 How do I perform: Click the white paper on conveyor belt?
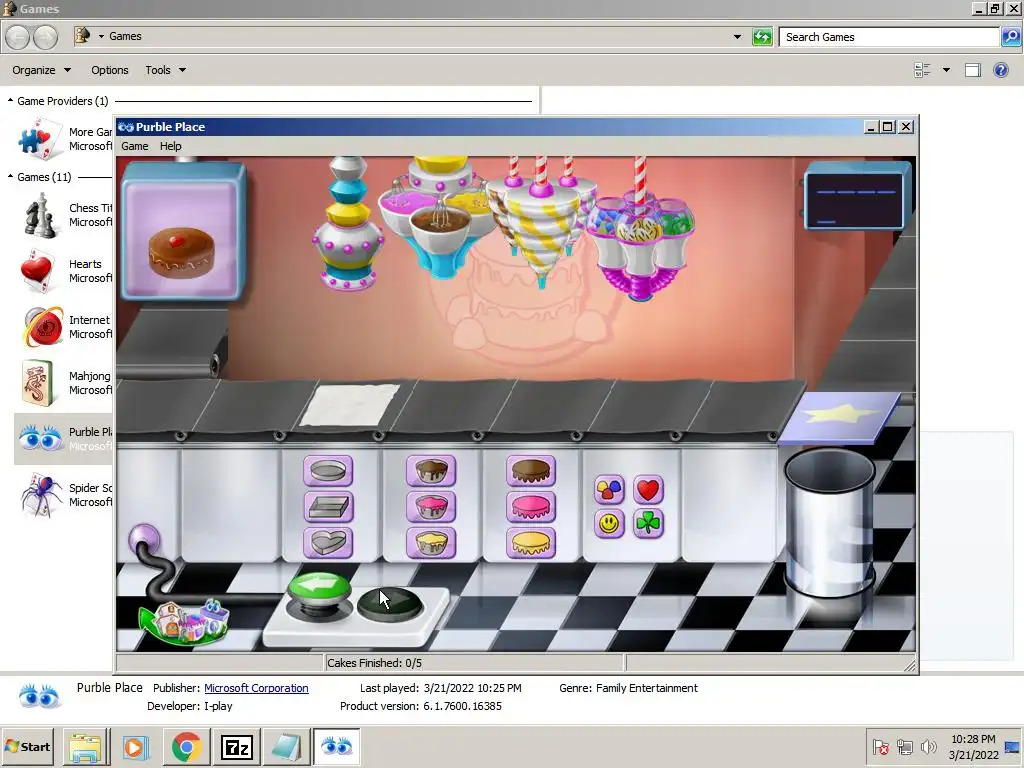[x=350, y=405]
